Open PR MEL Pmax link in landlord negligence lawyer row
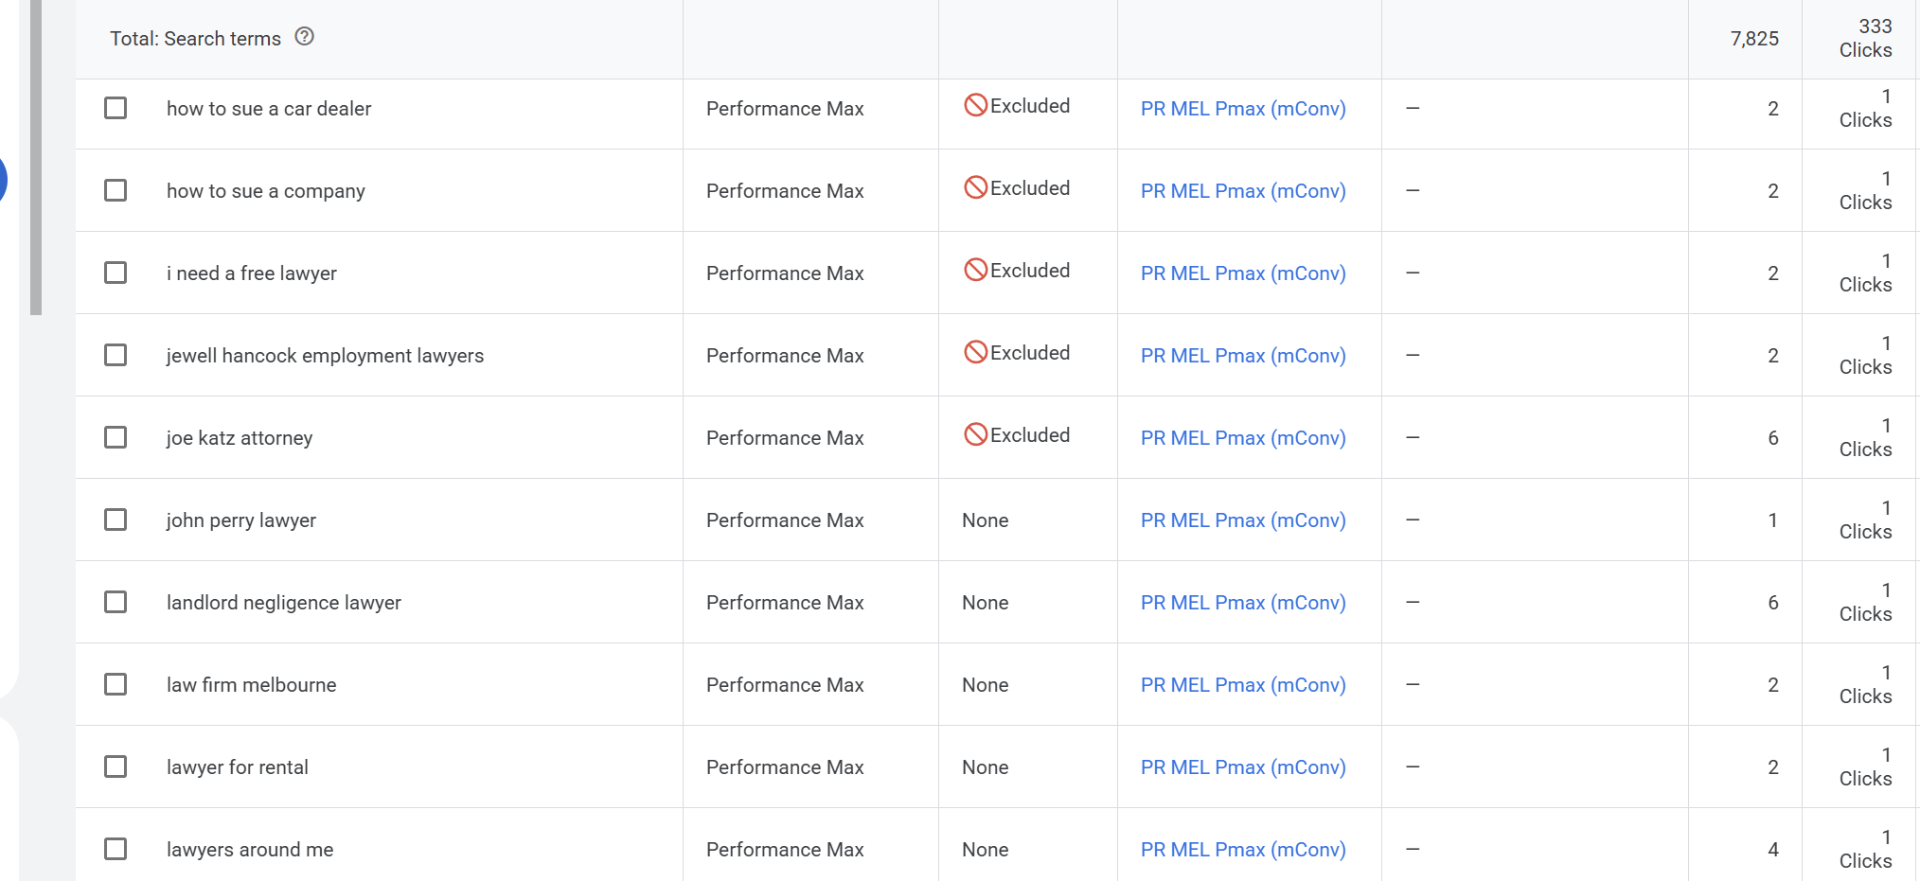This screenshot has height=881, width=1920. pyautogui.click(x=1243, y=602)
